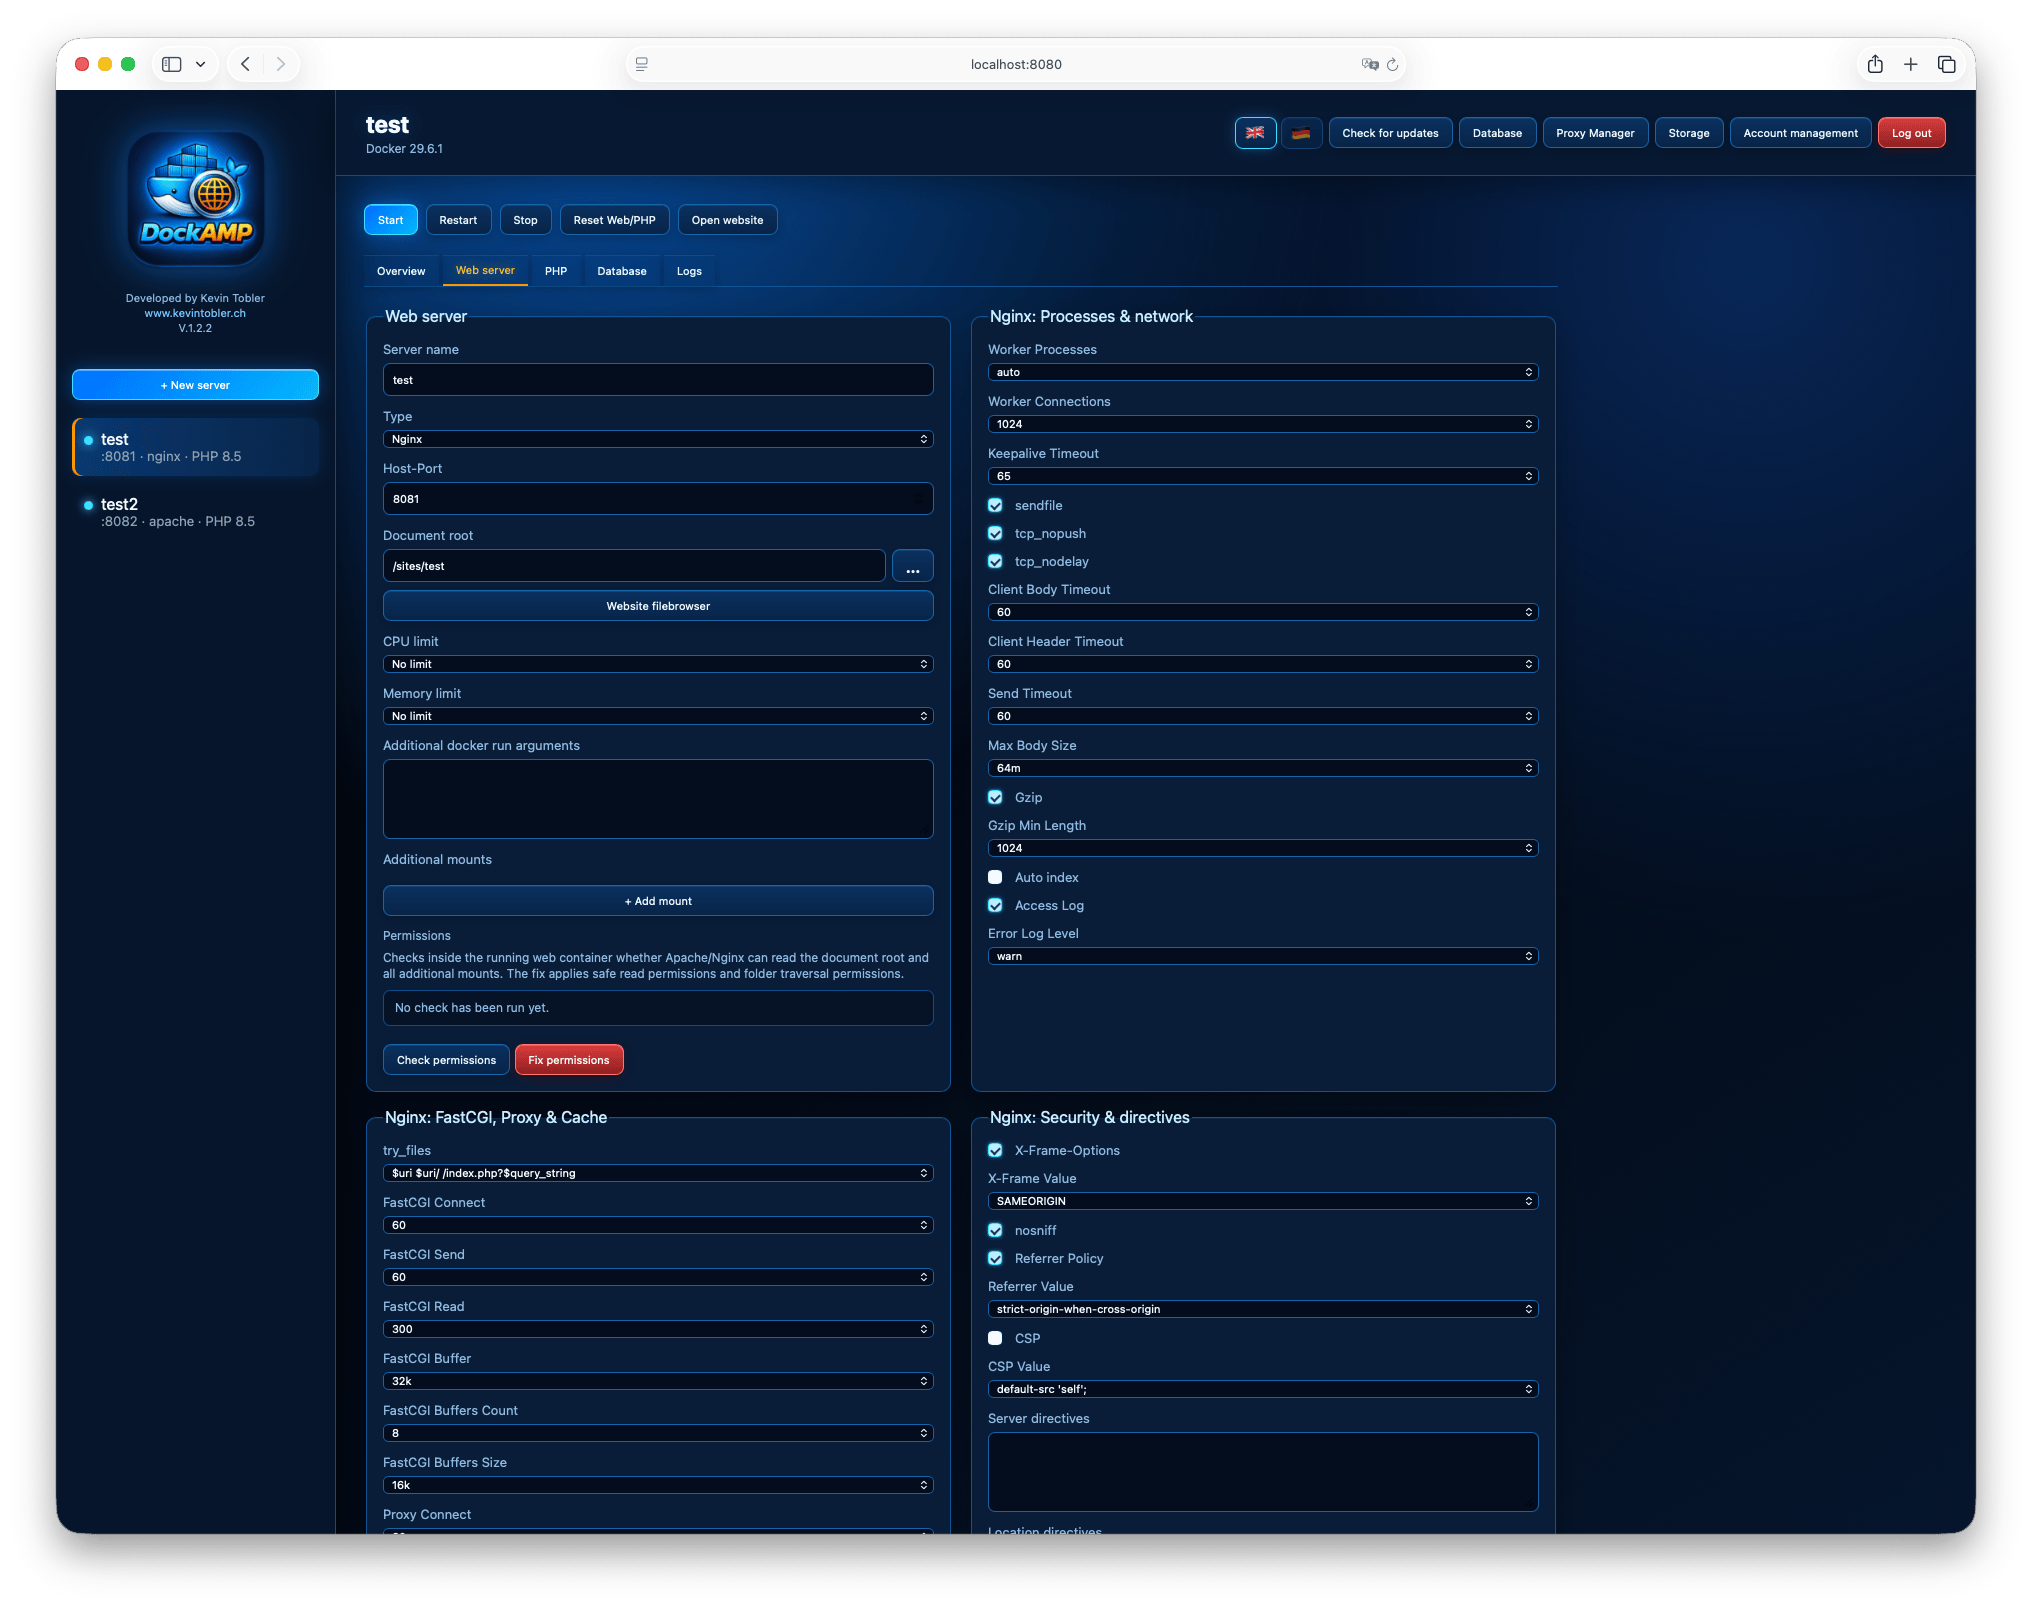The image size is (2032, 1608).
Task: Click Reset Web/PHP button
Action: [614, 220]
